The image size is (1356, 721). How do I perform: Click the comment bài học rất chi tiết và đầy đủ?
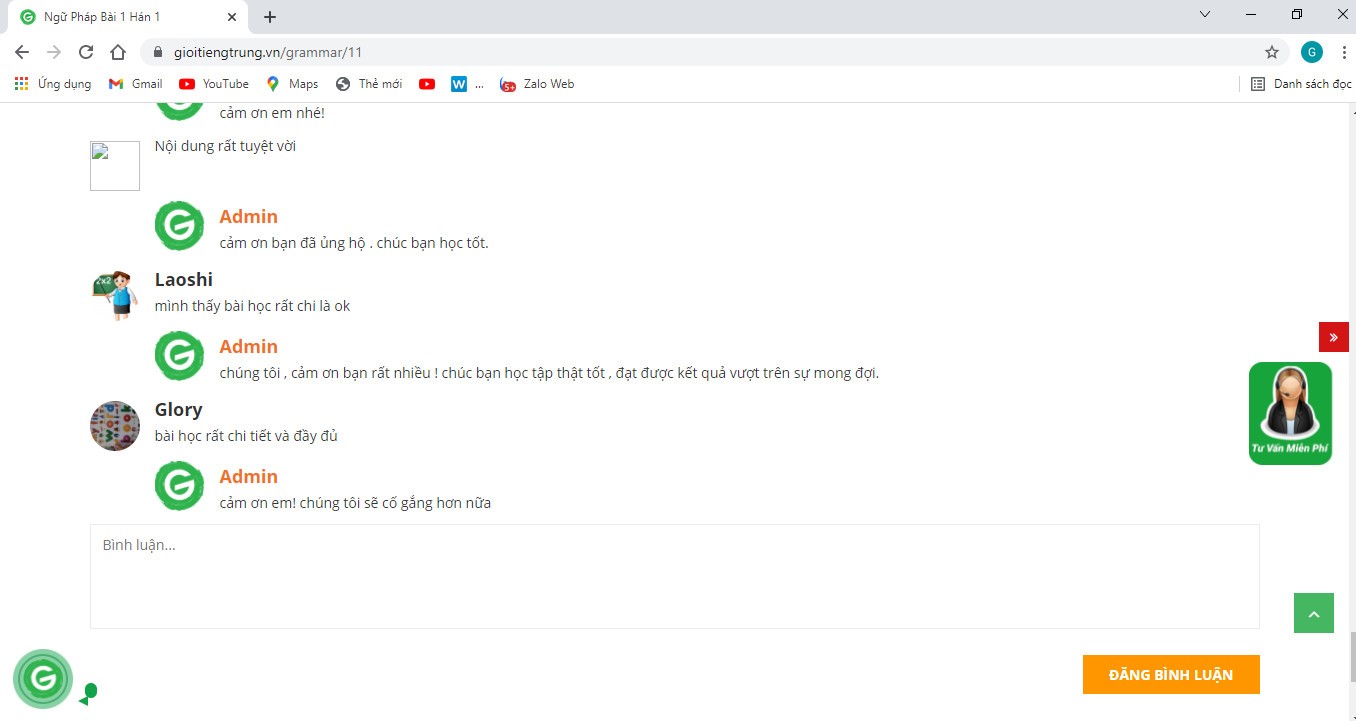tap(246, 436)
